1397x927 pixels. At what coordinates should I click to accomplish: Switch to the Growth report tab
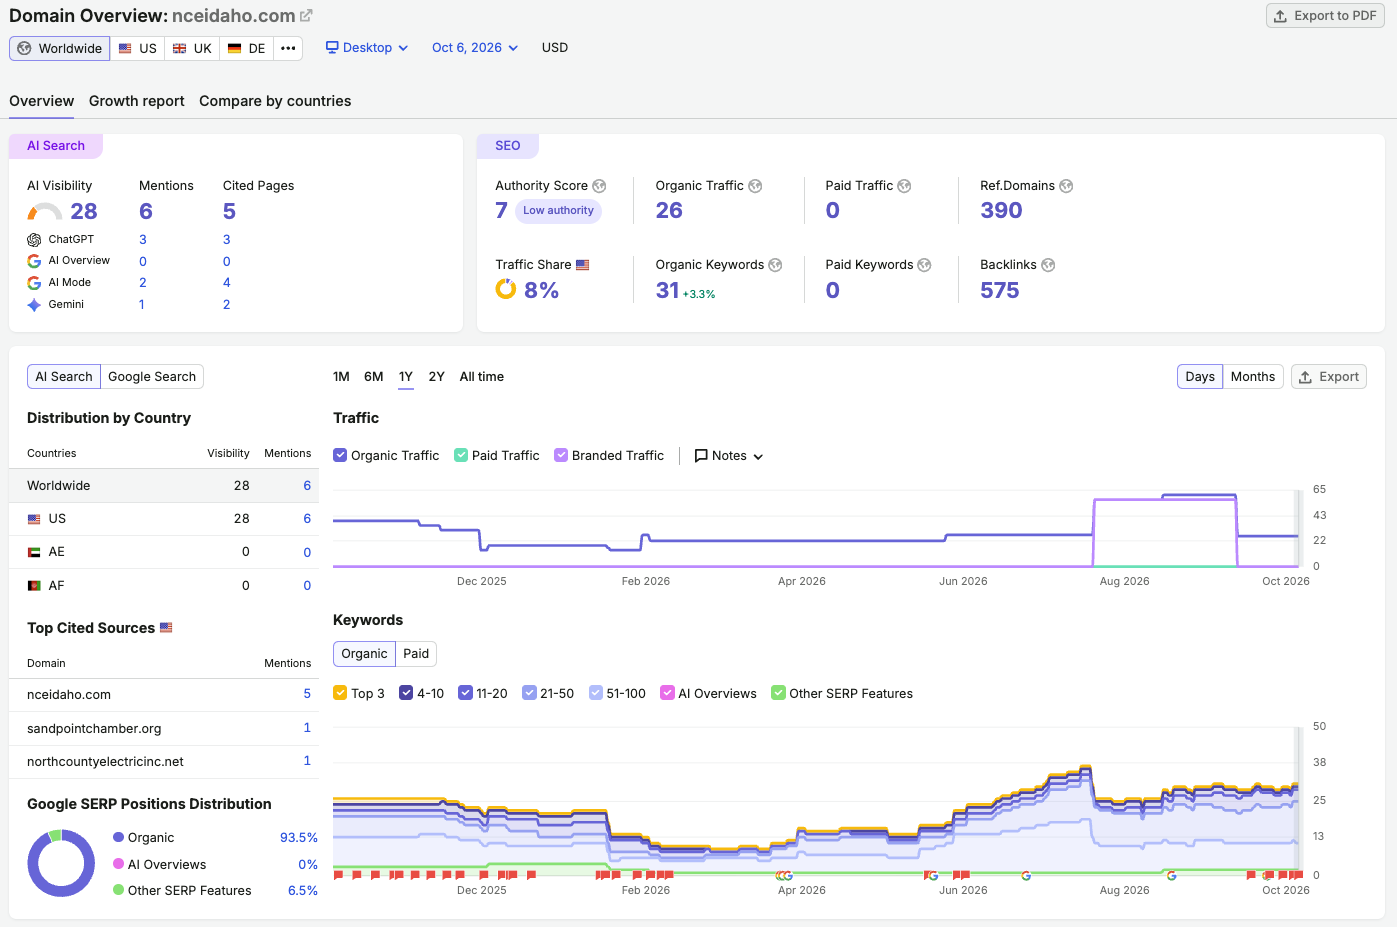[137, 101]
